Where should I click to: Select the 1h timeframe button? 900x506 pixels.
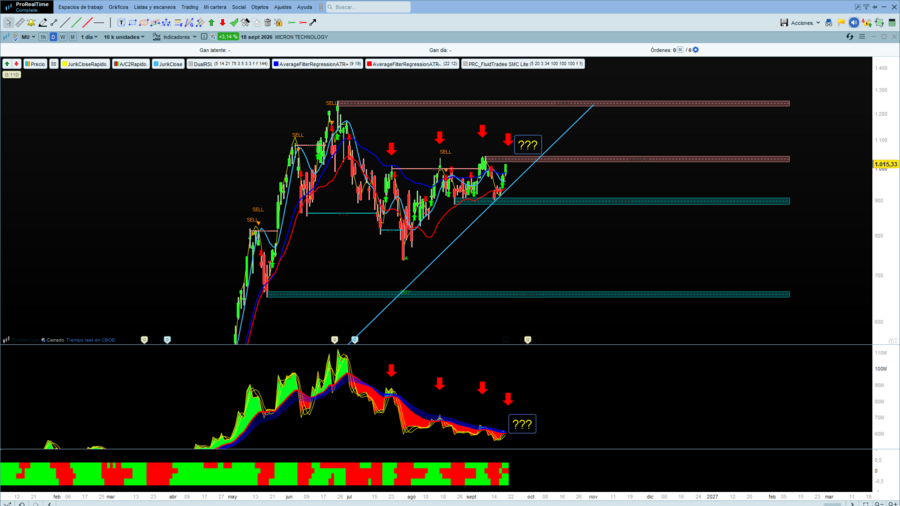[43, 37]
